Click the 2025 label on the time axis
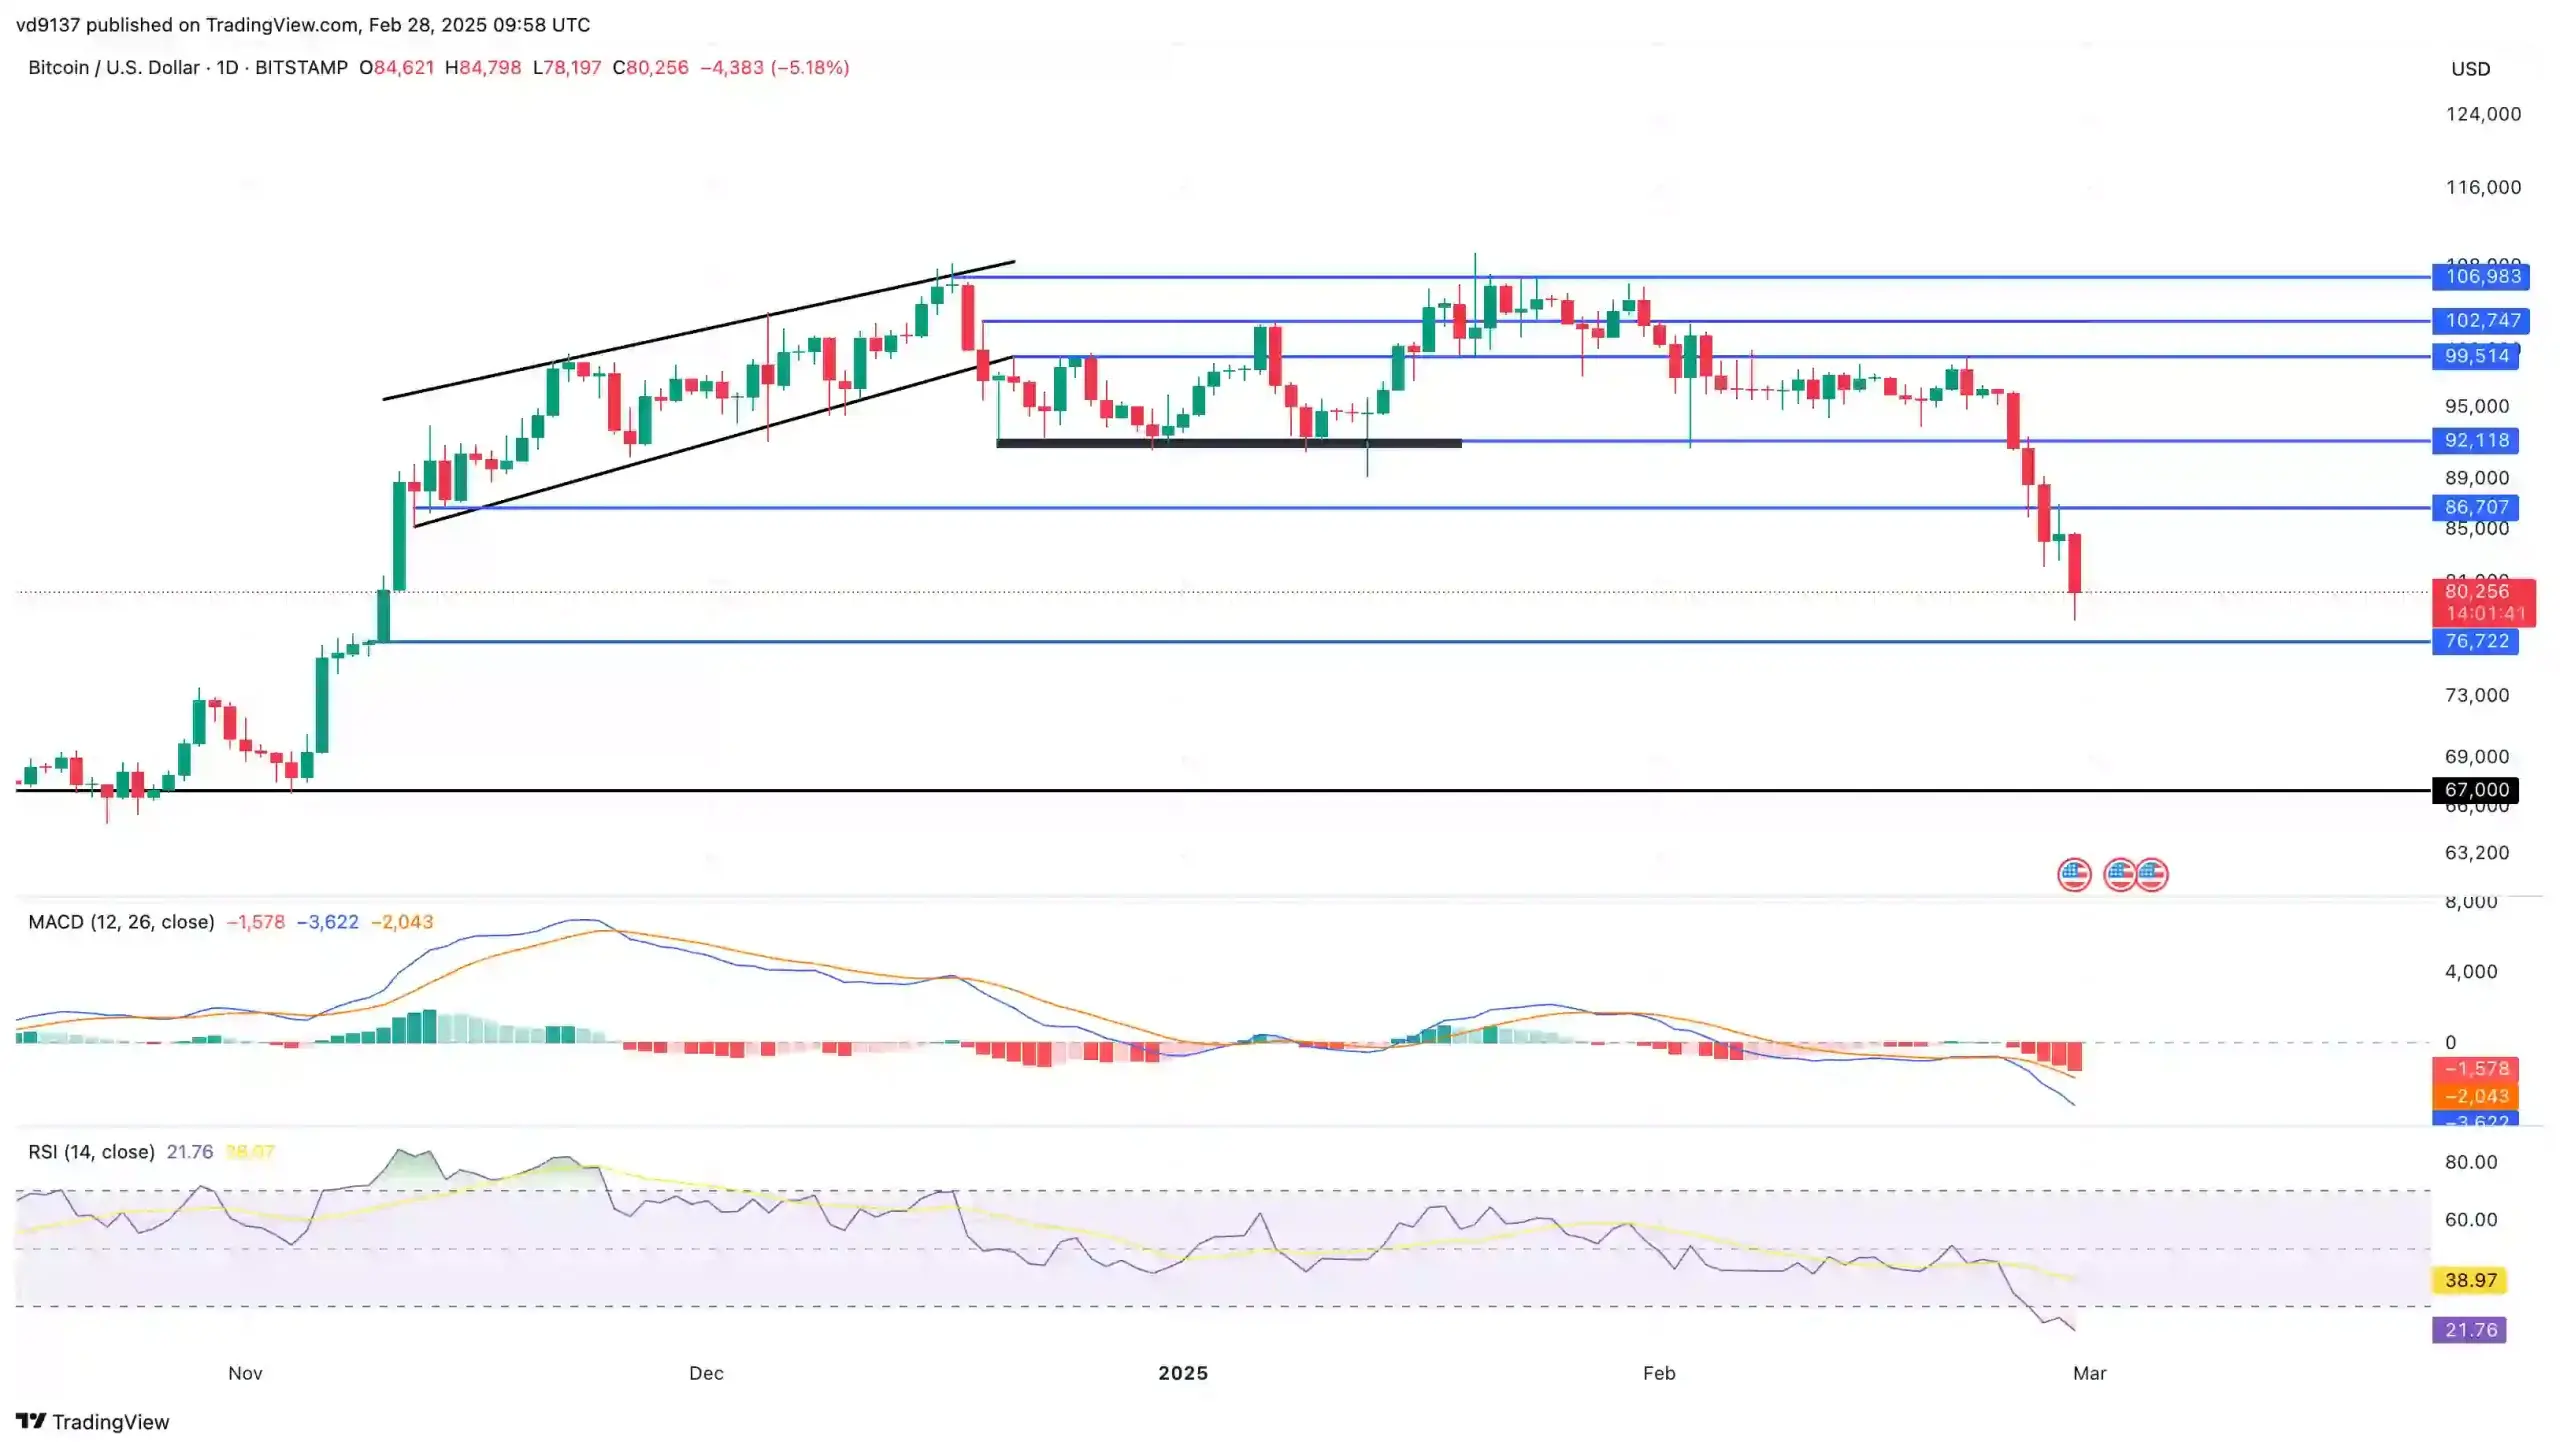2560x1449 pixels. pos(1183,1373)
